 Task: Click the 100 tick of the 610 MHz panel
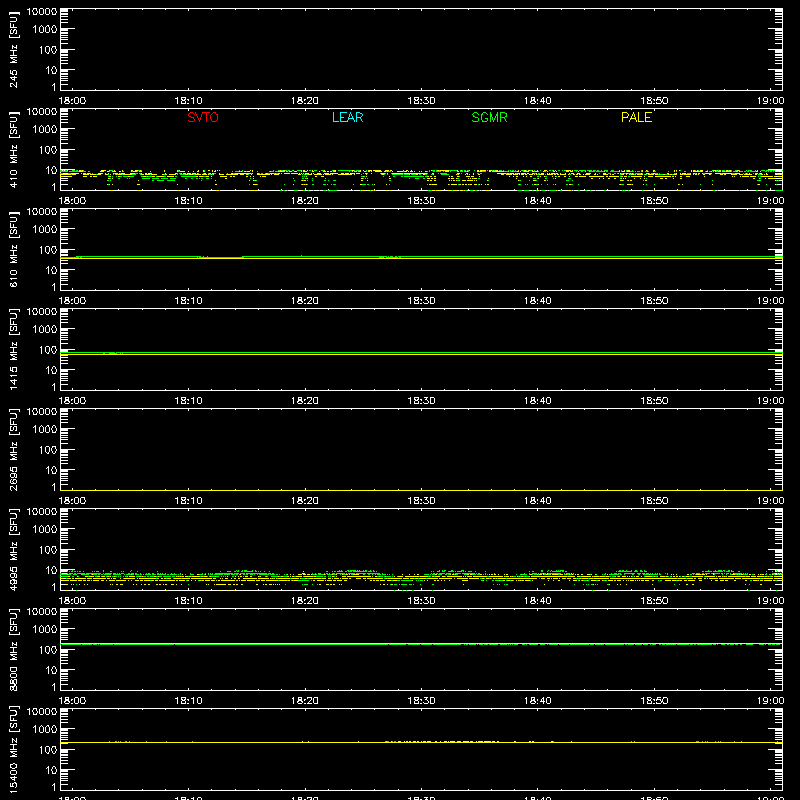[47, 250]
